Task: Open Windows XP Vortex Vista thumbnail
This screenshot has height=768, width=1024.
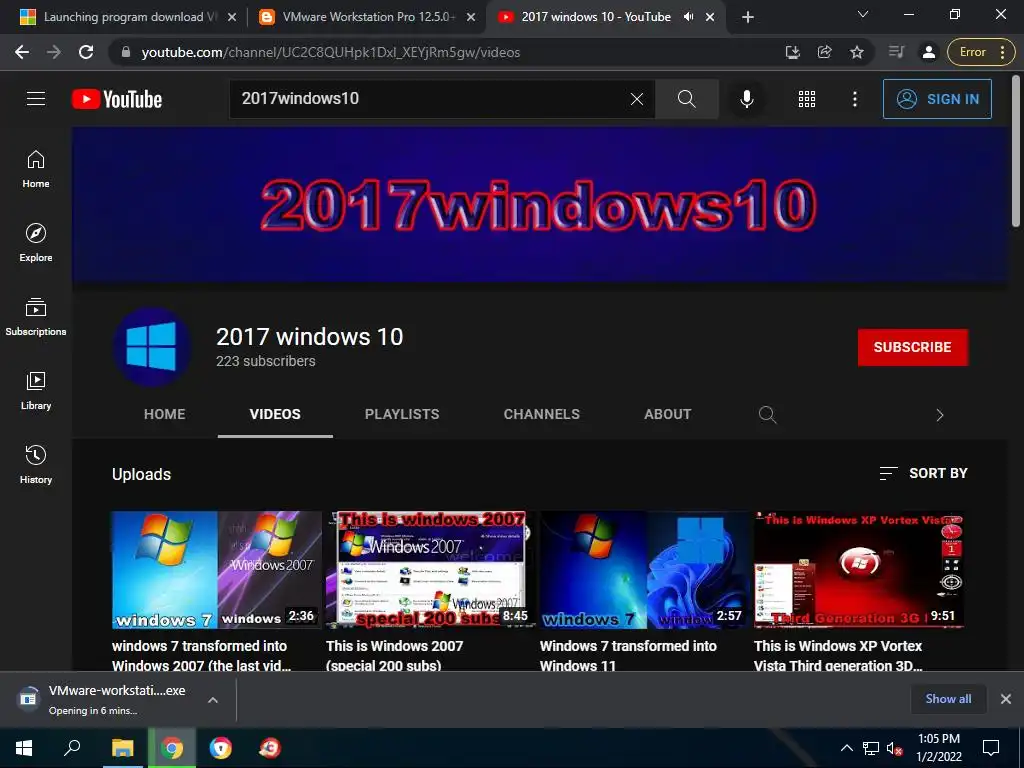Action: click(x=859, y=569)
